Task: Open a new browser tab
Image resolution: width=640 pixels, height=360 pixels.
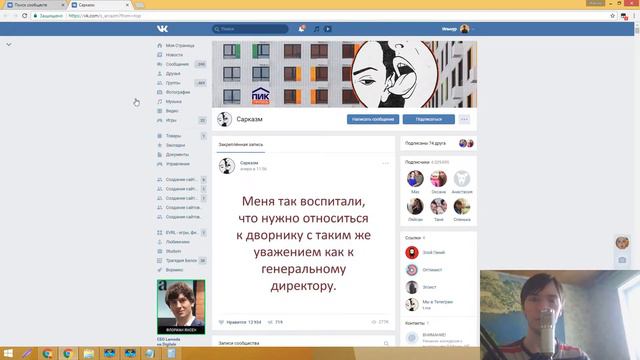Action: pos(140,5)
